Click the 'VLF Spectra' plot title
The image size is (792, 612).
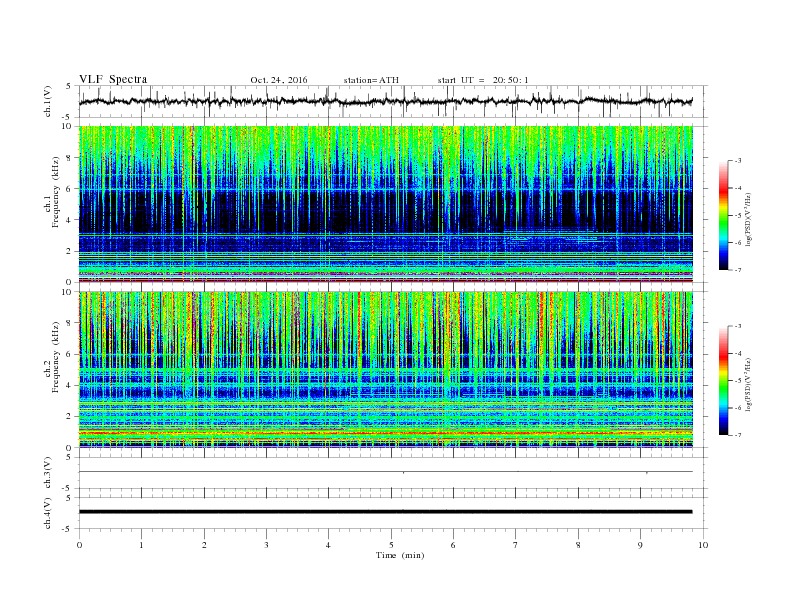(113, 79)
